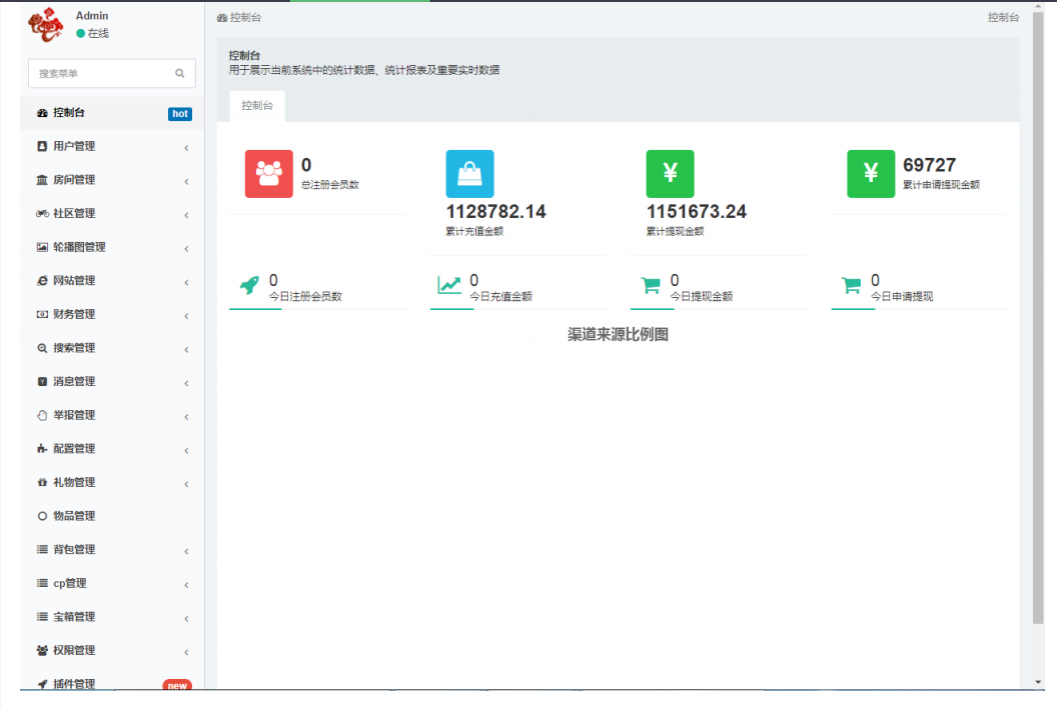Expand the 权限管理 submenu chevron
The image size is (1057, 708).
pos(186,650)
